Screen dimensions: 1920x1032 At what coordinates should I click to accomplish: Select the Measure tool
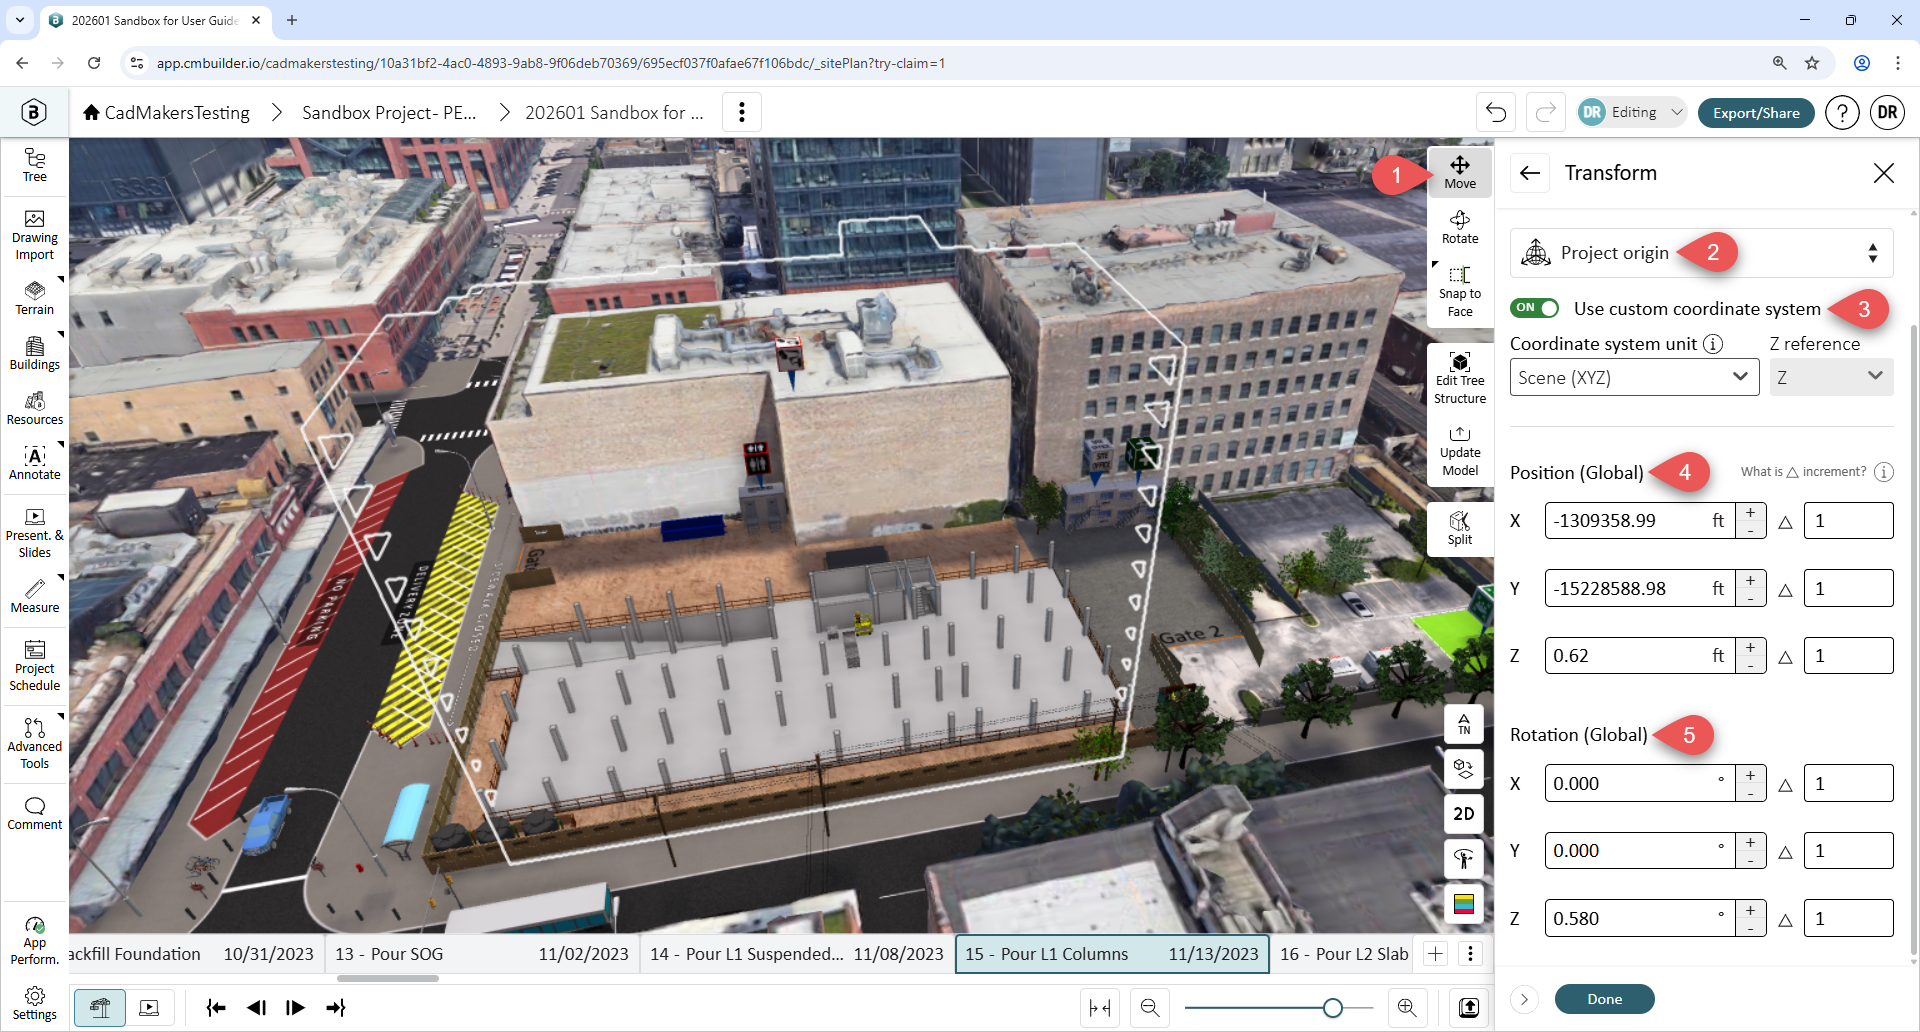click(x=35, y=596)
